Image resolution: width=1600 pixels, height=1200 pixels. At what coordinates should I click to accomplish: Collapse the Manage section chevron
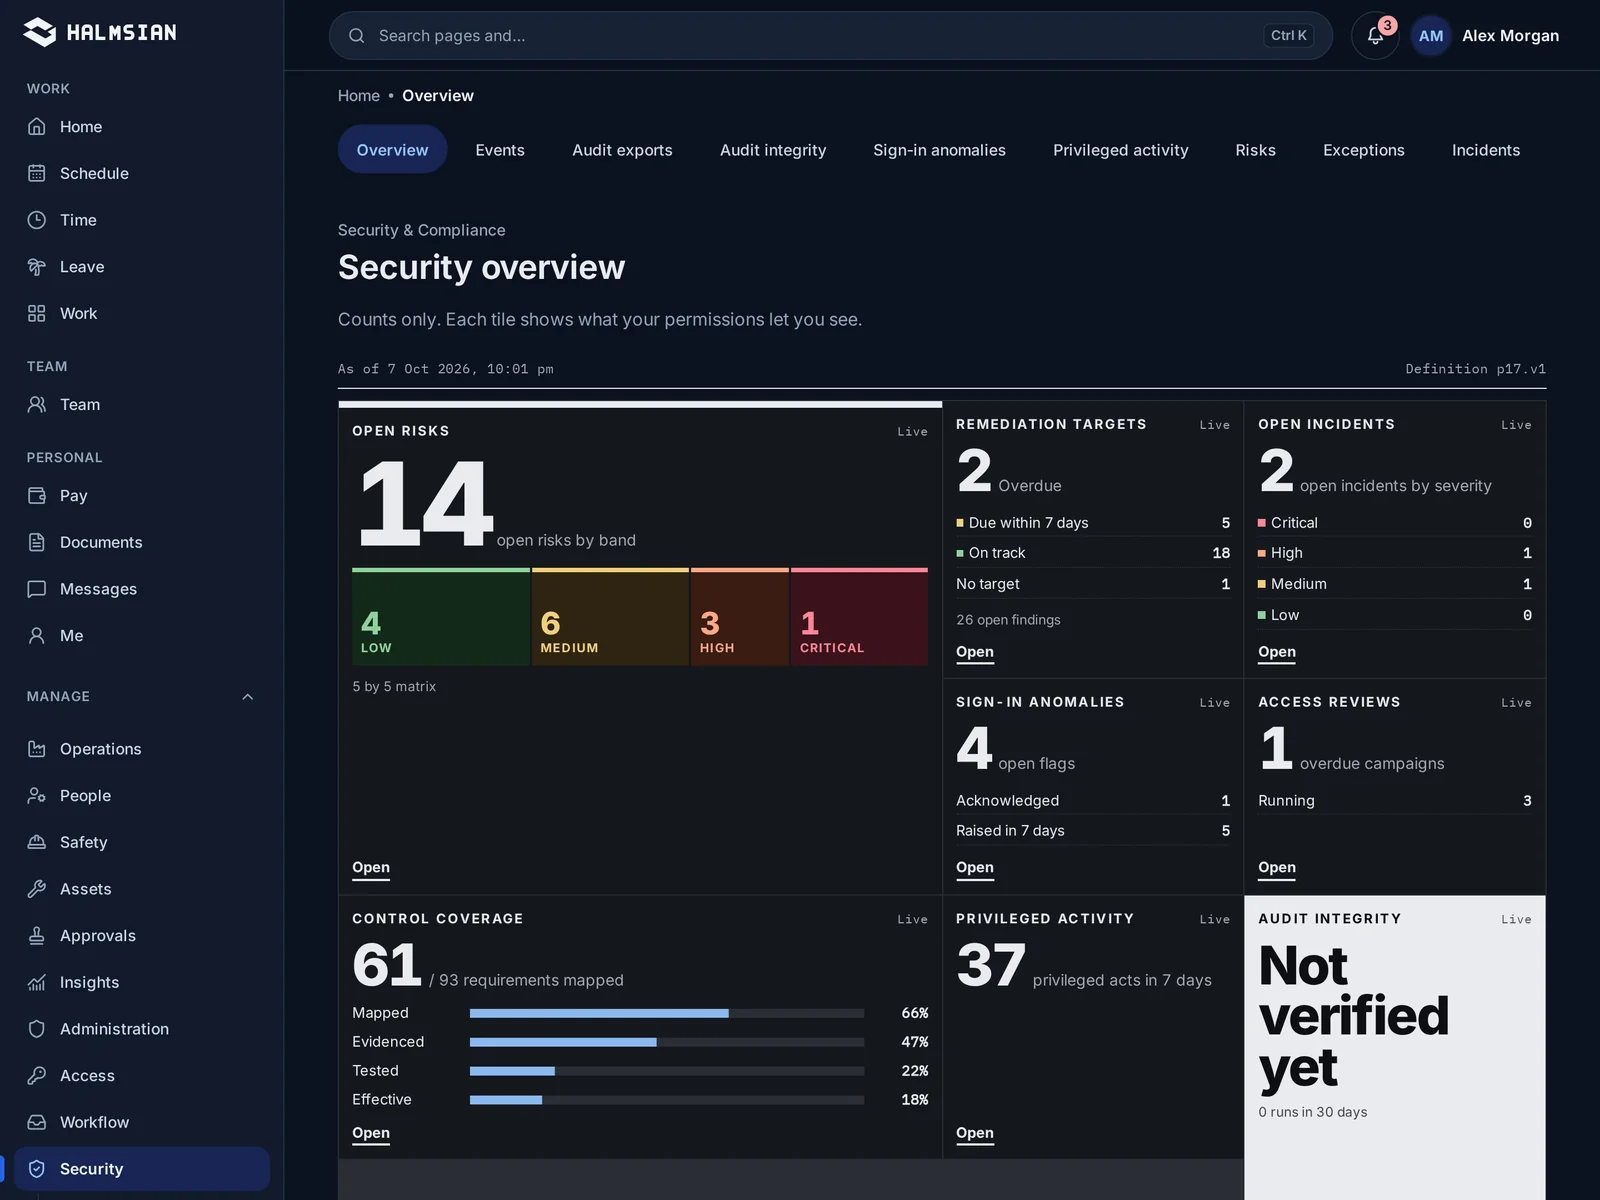(248, 697)
